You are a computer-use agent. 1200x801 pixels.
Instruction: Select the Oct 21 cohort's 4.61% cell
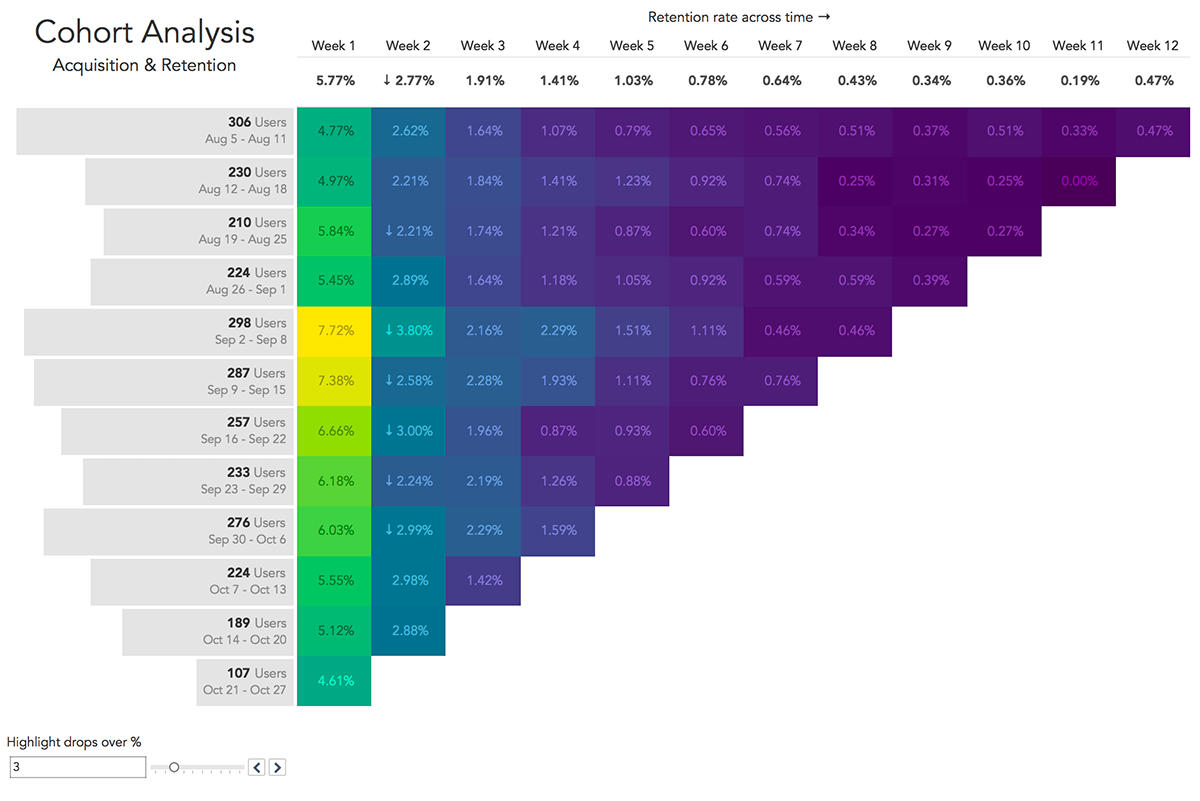[x=334, y=681]
